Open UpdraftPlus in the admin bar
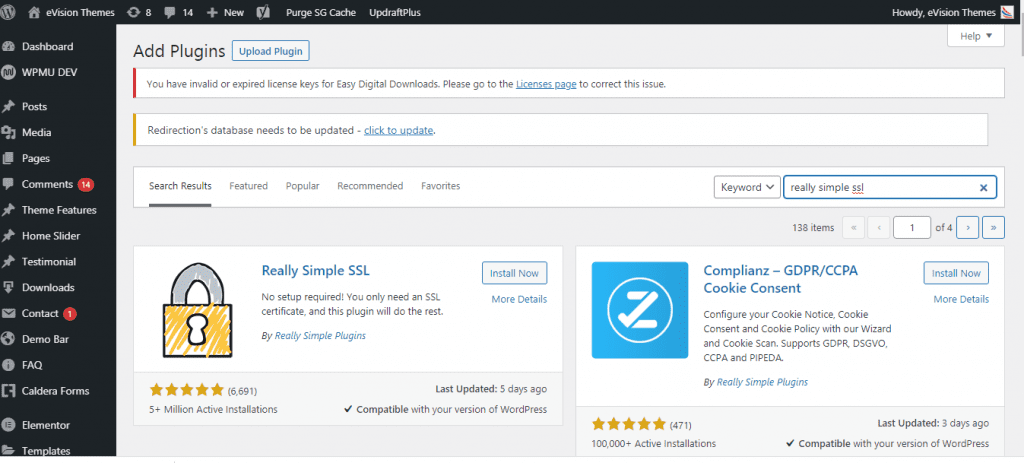 pos(394,12)
